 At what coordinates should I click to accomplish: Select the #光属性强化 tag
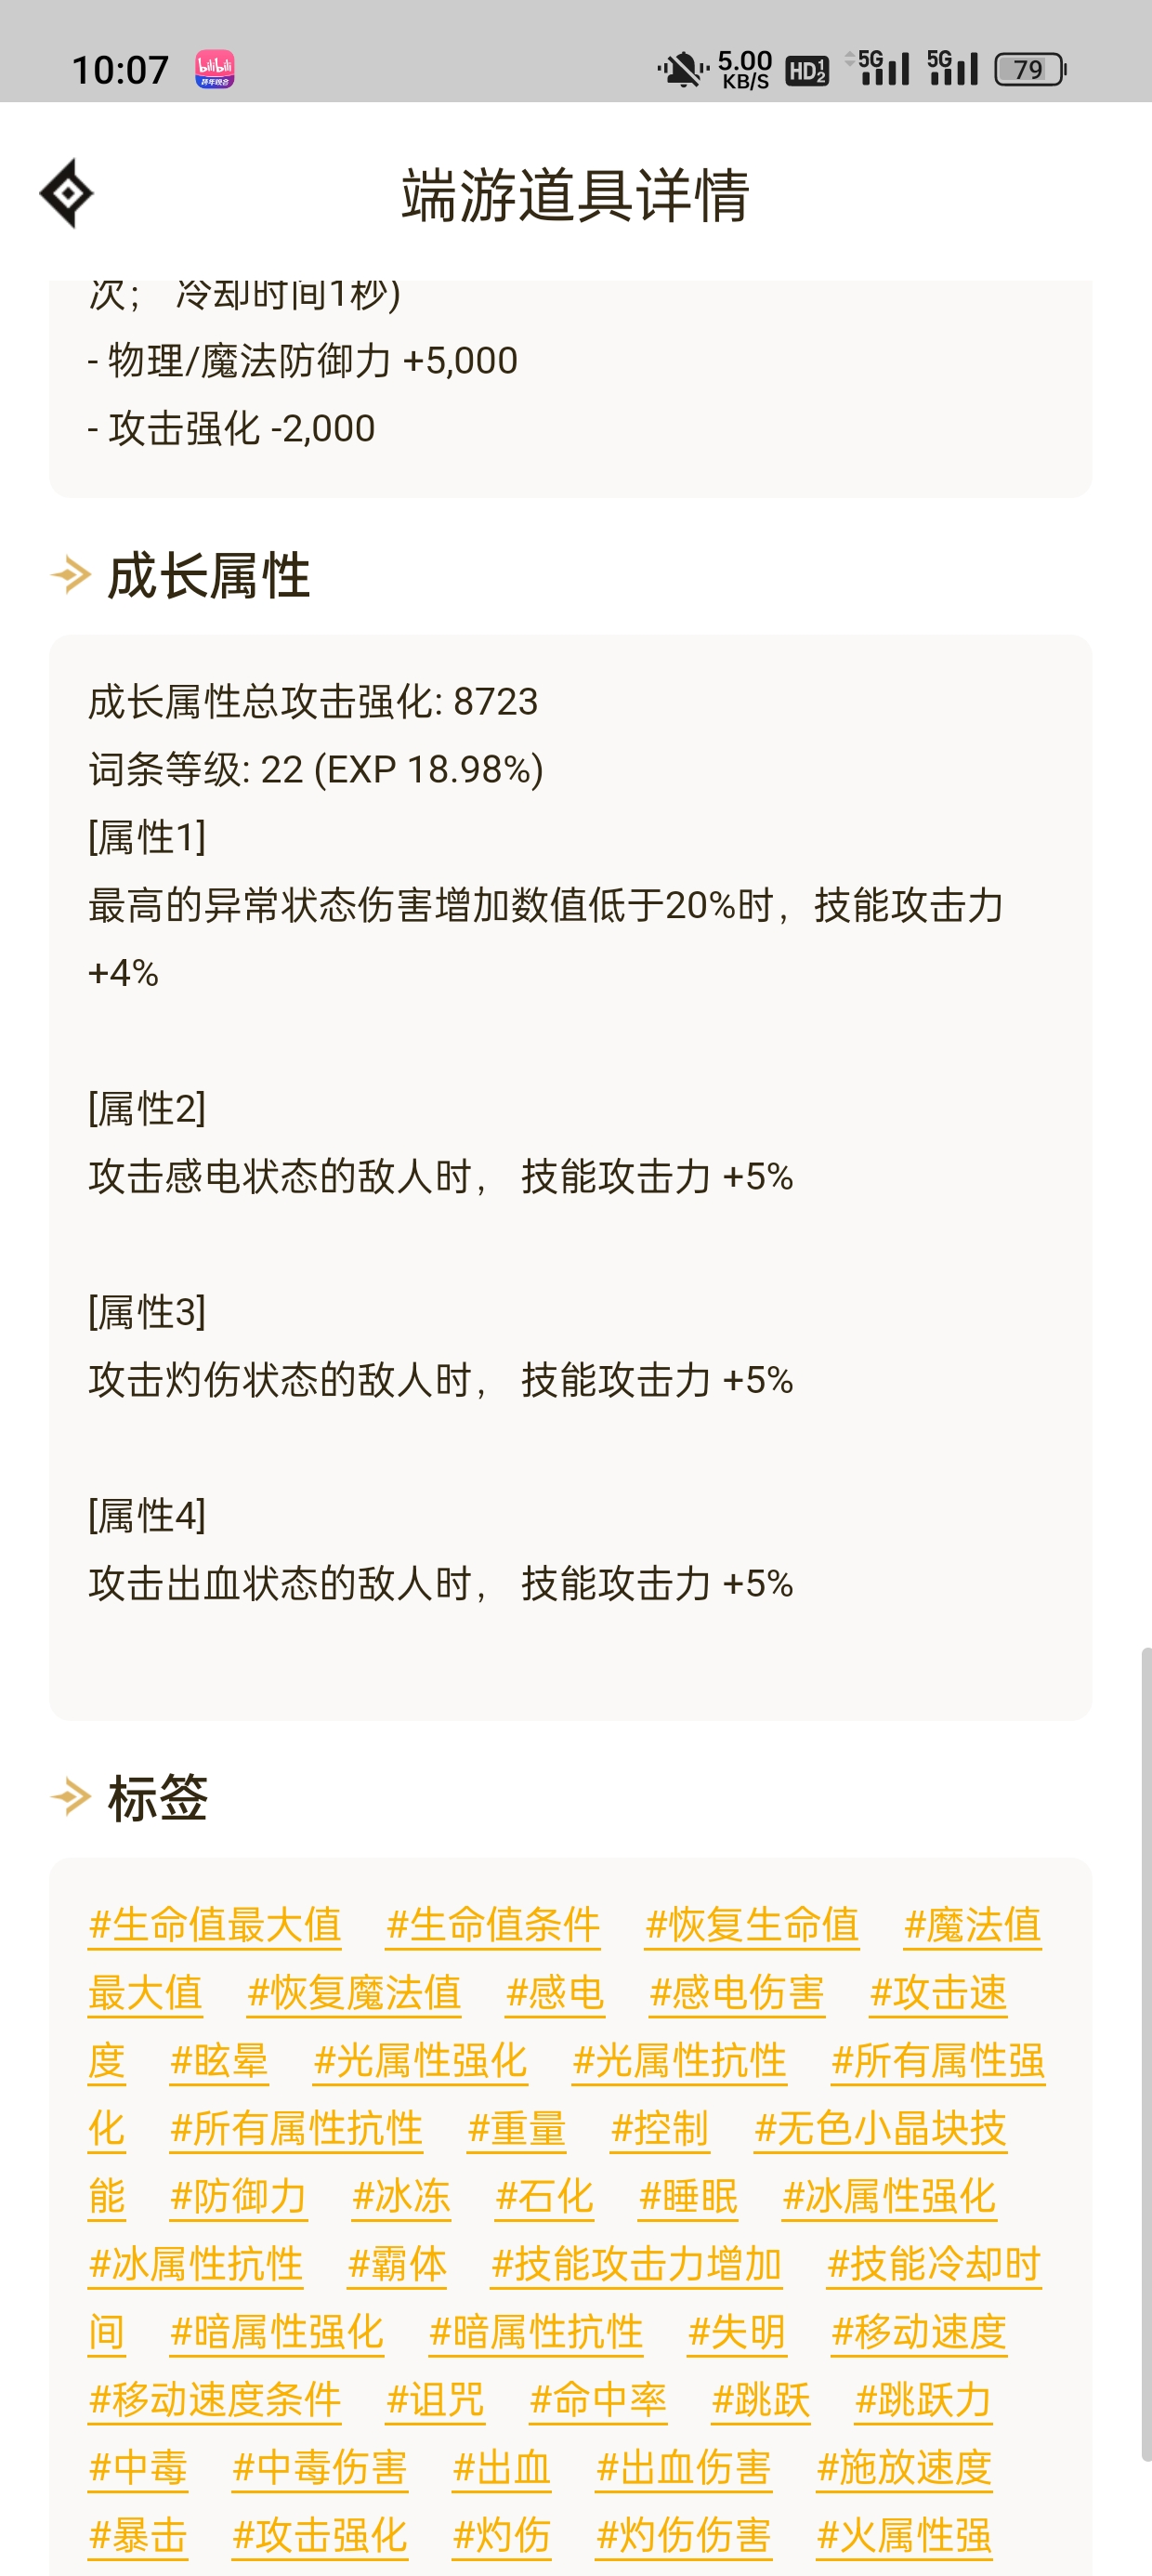(420, 2060)
